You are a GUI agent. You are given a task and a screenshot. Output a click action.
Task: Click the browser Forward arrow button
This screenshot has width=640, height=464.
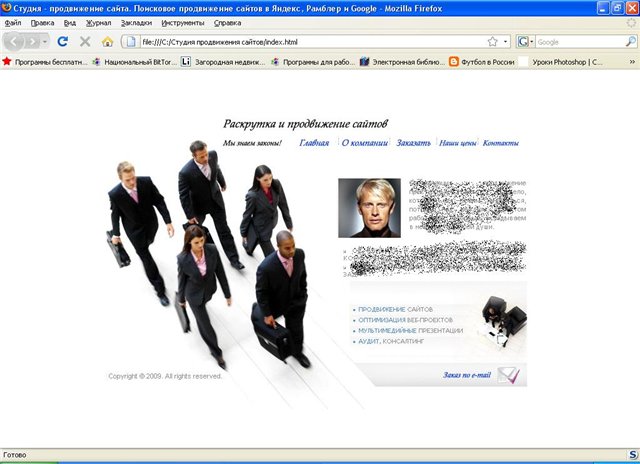click(x=32, y=42)
